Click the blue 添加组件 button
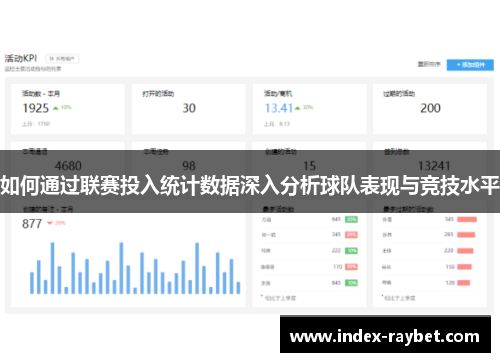Screen dimensions: 500x362 (x=470, y=65)
